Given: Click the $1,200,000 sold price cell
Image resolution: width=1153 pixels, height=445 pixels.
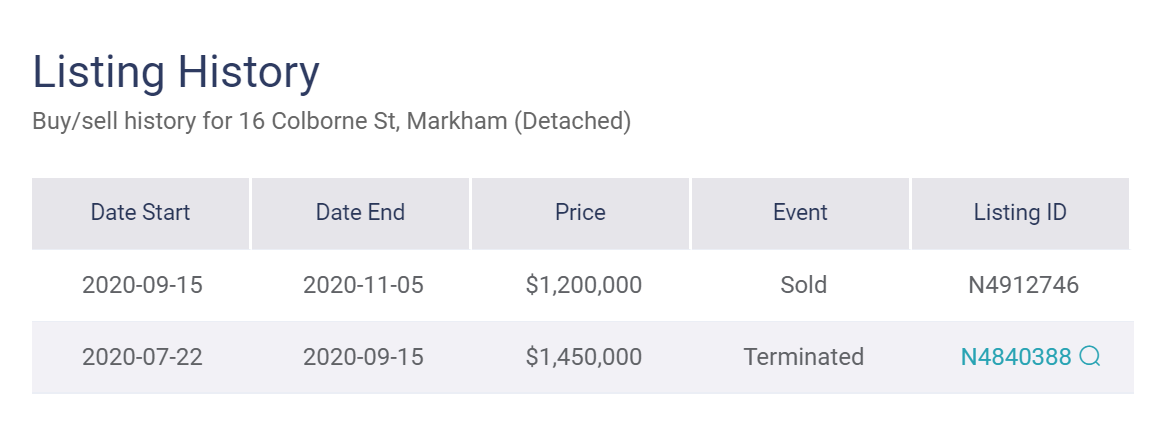Looking at the screenshot, I should pos(584,285).
